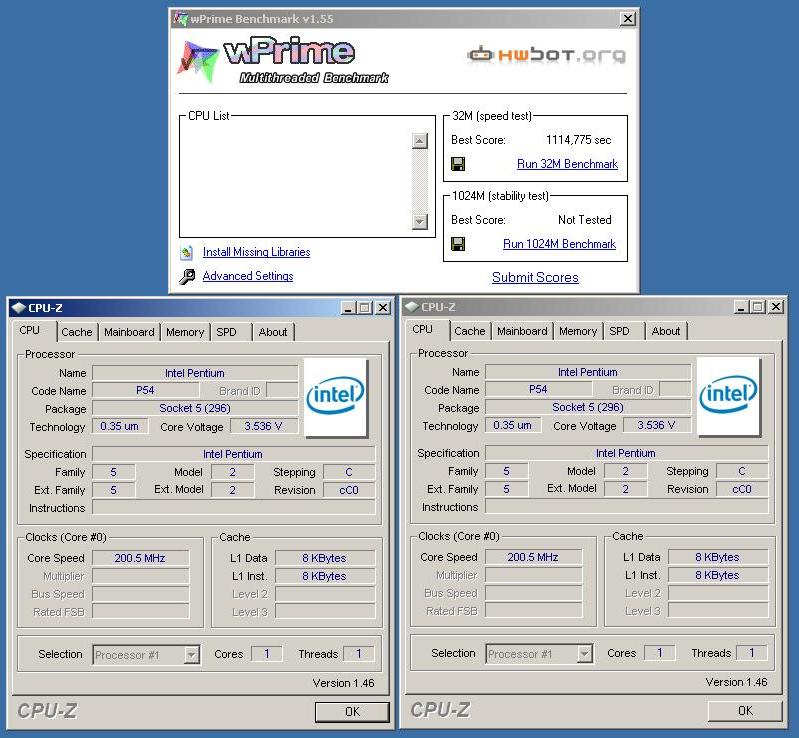This screenshot has height=738, width=799.
Task: Click the Specification field in the right CPU-Z window
Action: 626,453
